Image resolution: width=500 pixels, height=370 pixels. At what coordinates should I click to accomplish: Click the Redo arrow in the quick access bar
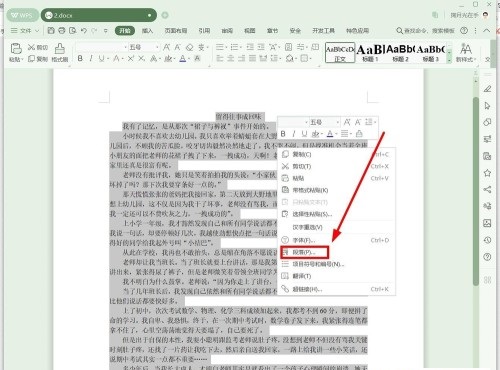coord(95,31)
